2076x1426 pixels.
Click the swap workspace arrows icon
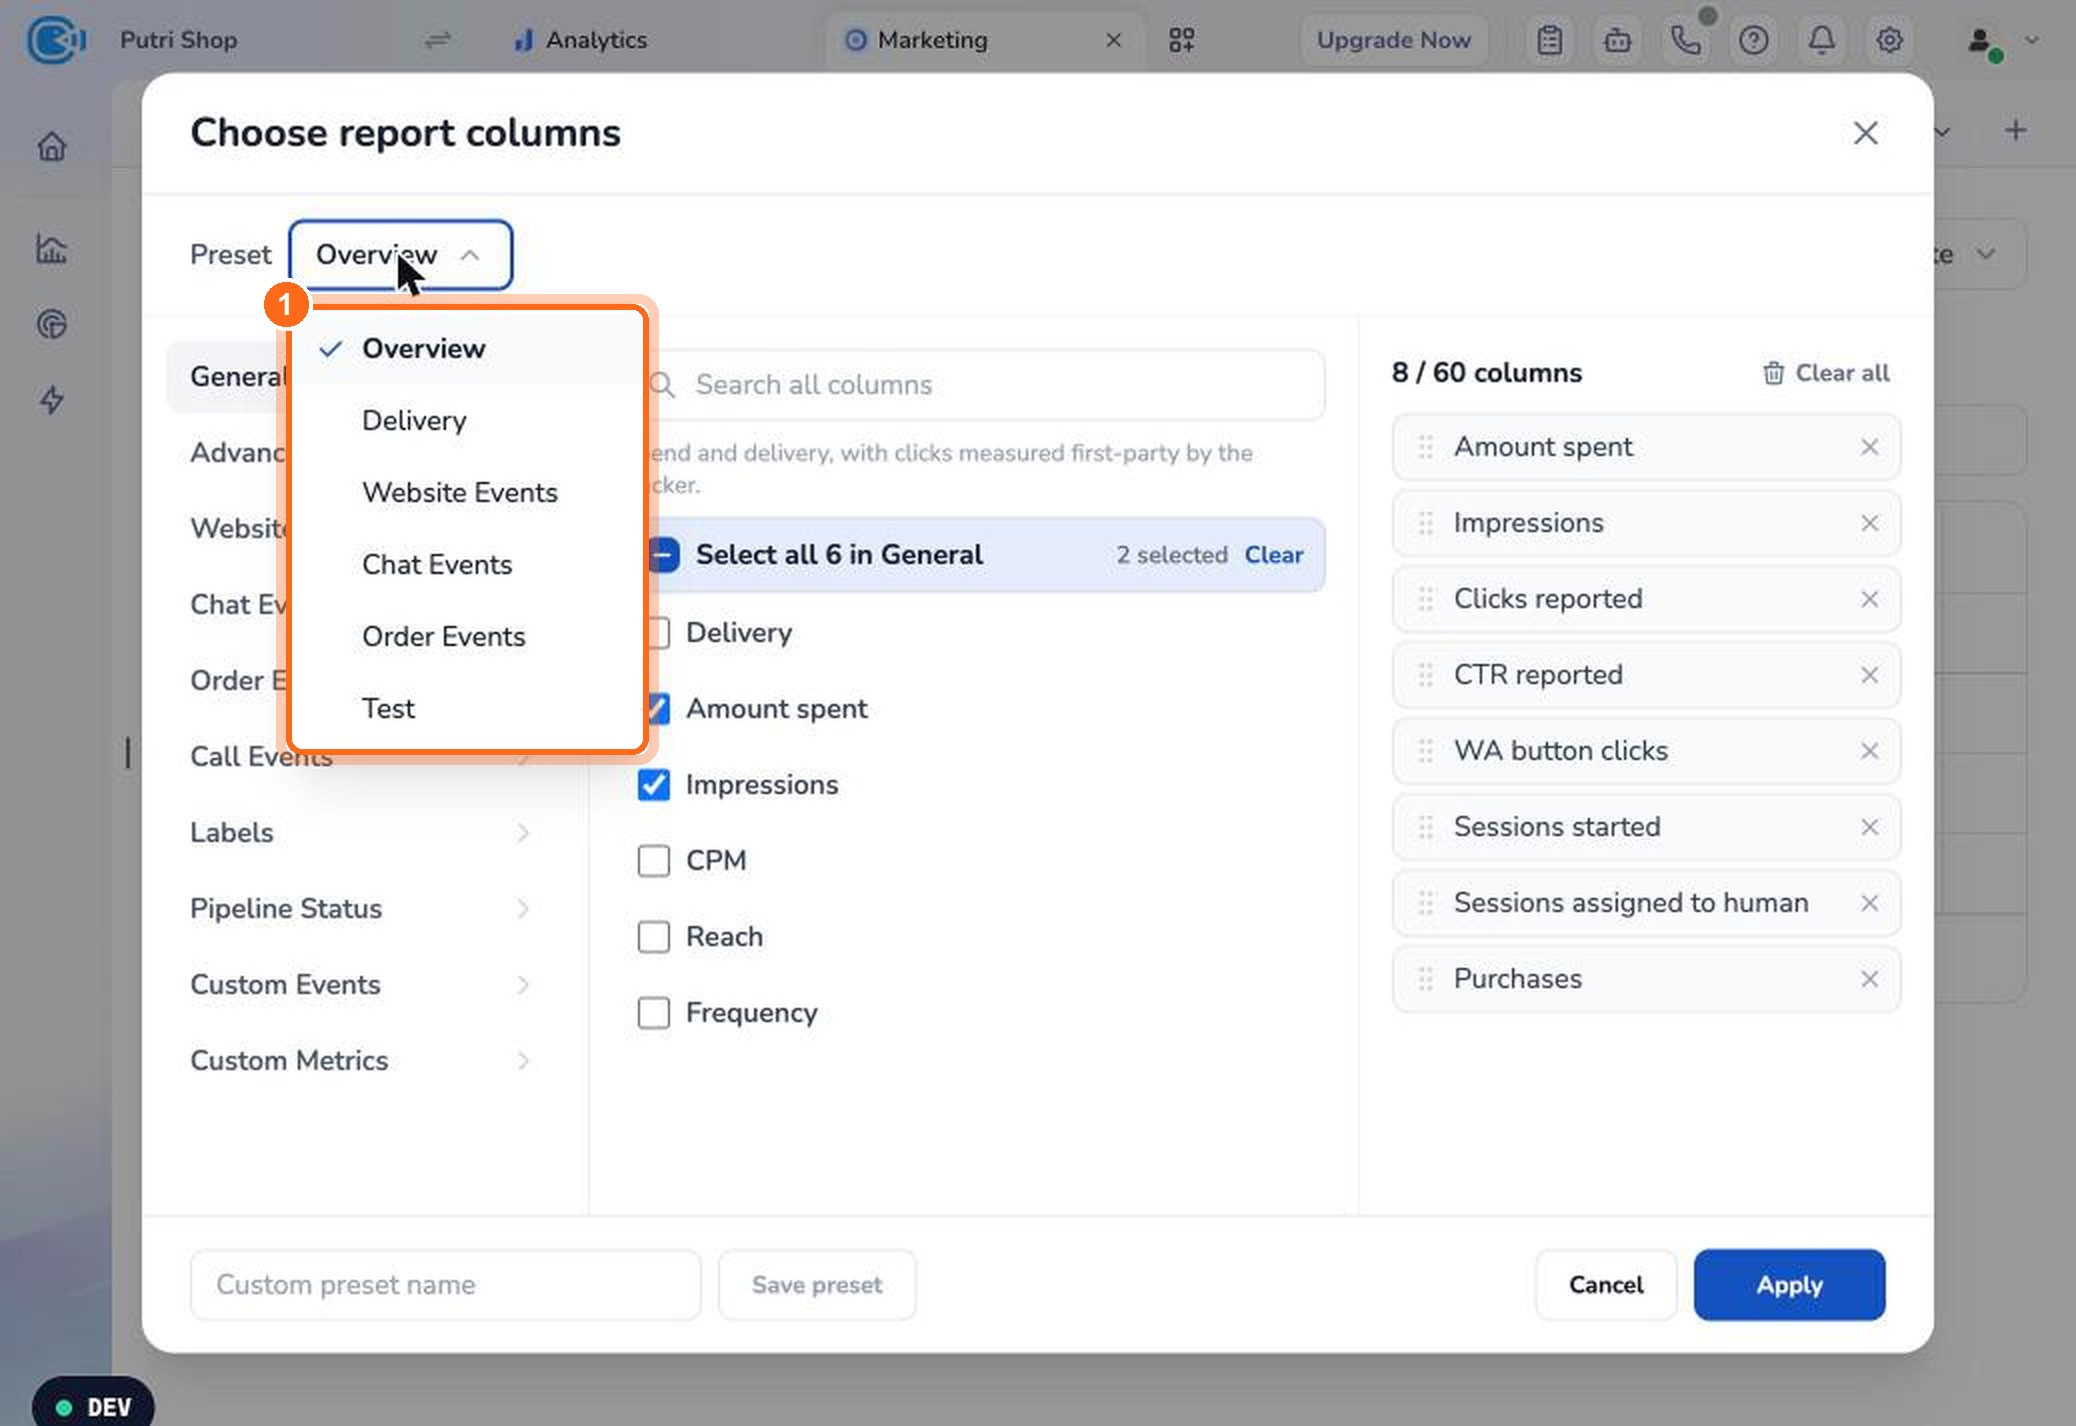click(438, 40)
